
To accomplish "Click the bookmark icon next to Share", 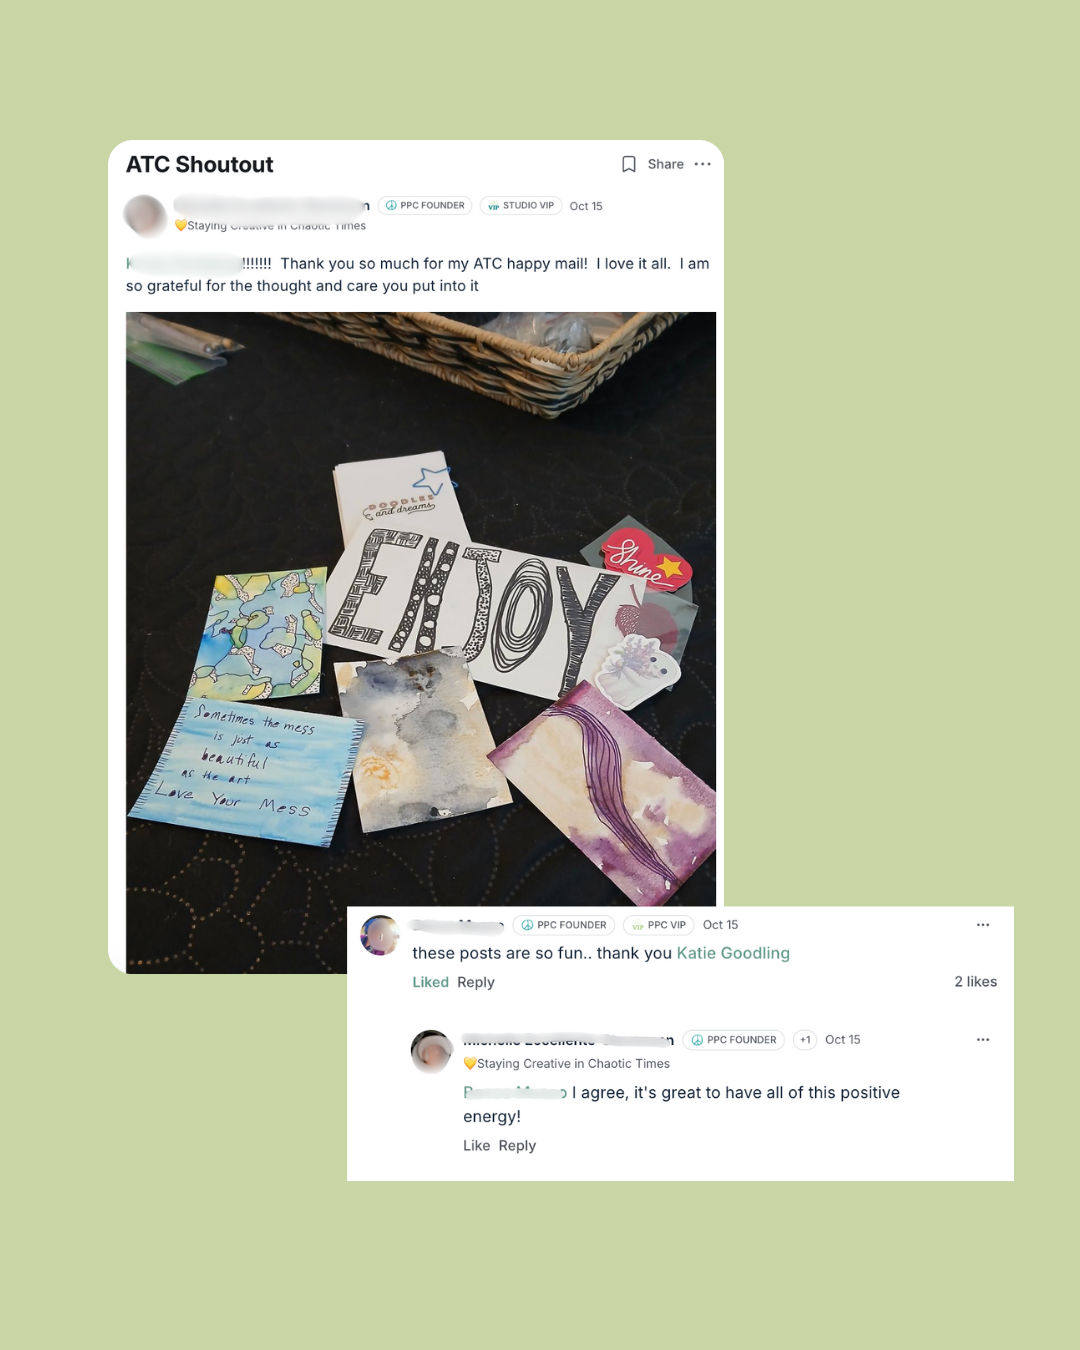I will (629, 164).
